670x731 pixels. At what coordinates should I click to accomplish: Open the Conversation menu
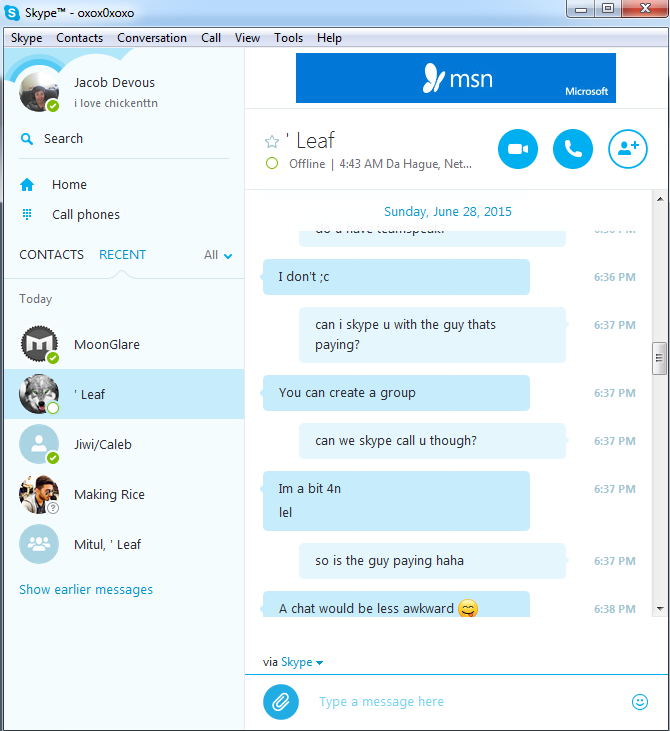pyautogui.click(x=152, y=38)
